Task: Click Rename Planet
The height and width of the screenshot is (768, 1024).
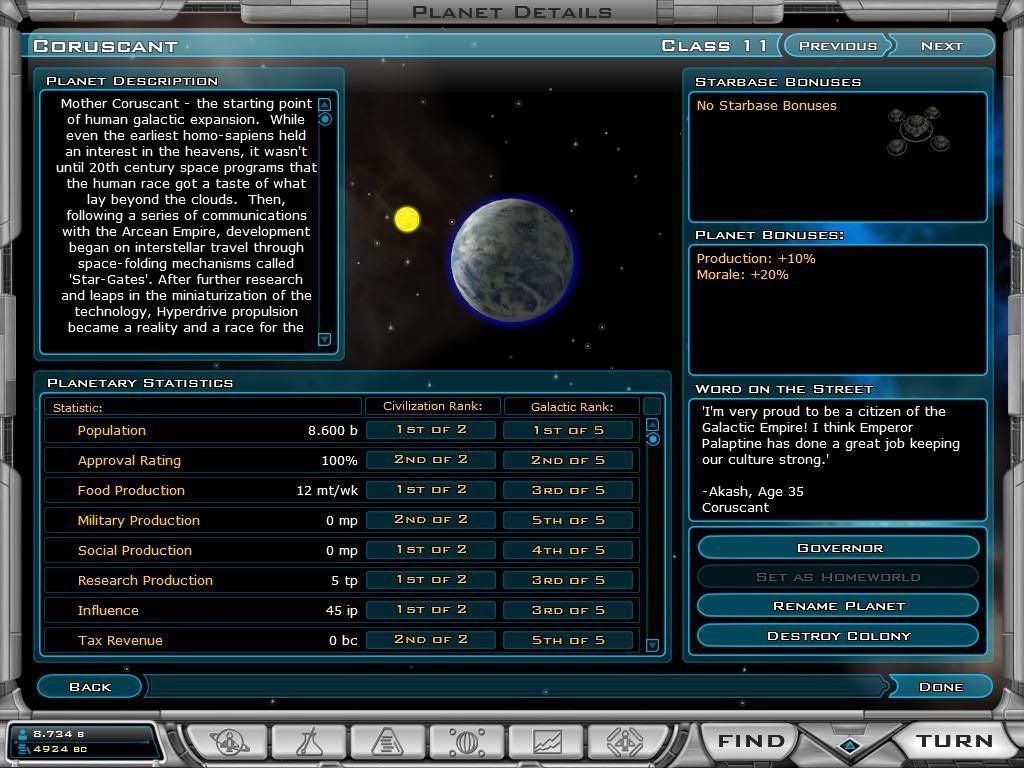Action: click(x=839, y=606)
